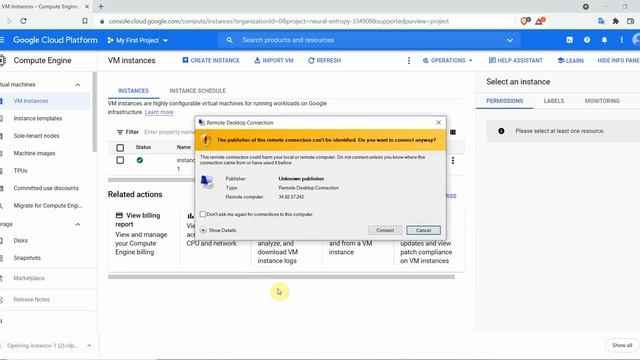
Task: Click the search magnifier icon
Action: 229,40
